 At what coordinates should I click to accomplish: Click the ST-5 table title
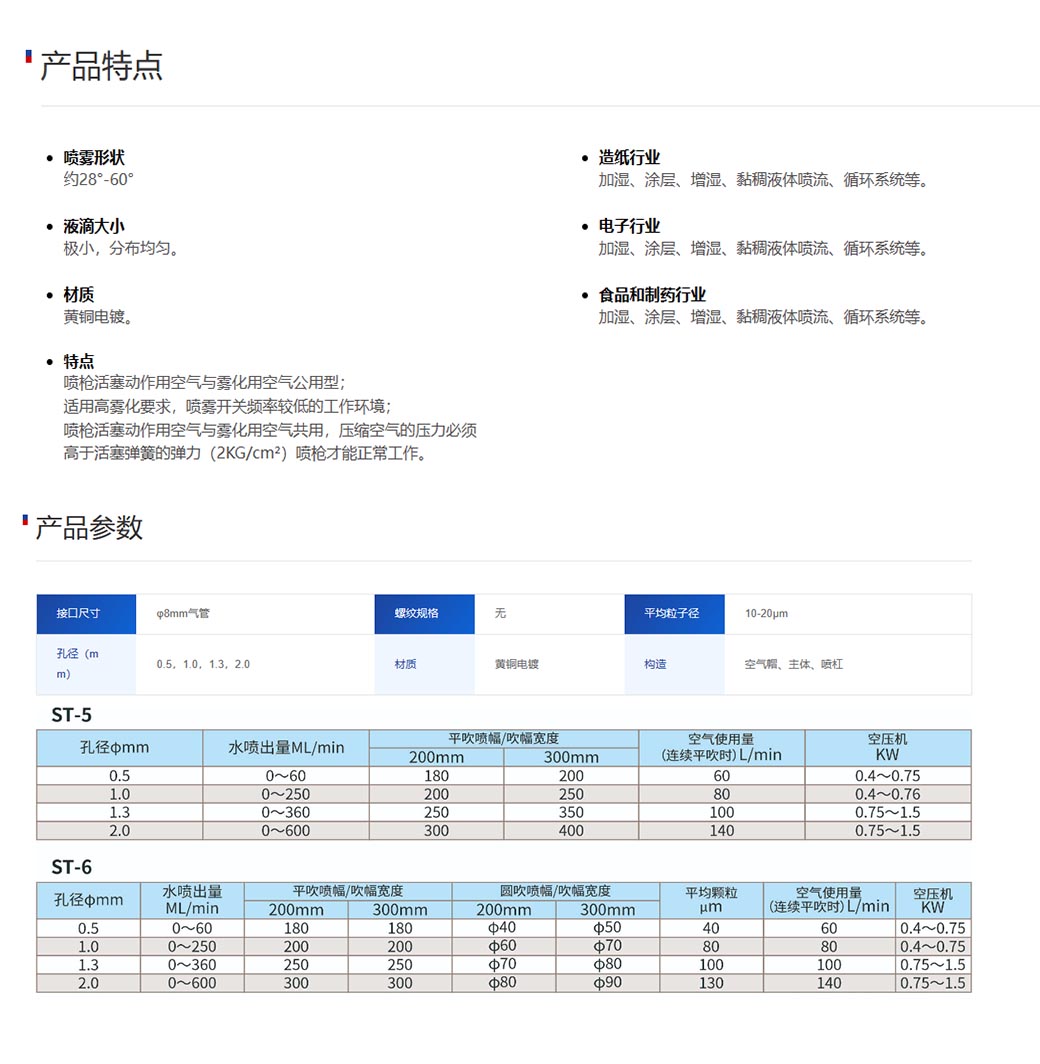[72, 715]
